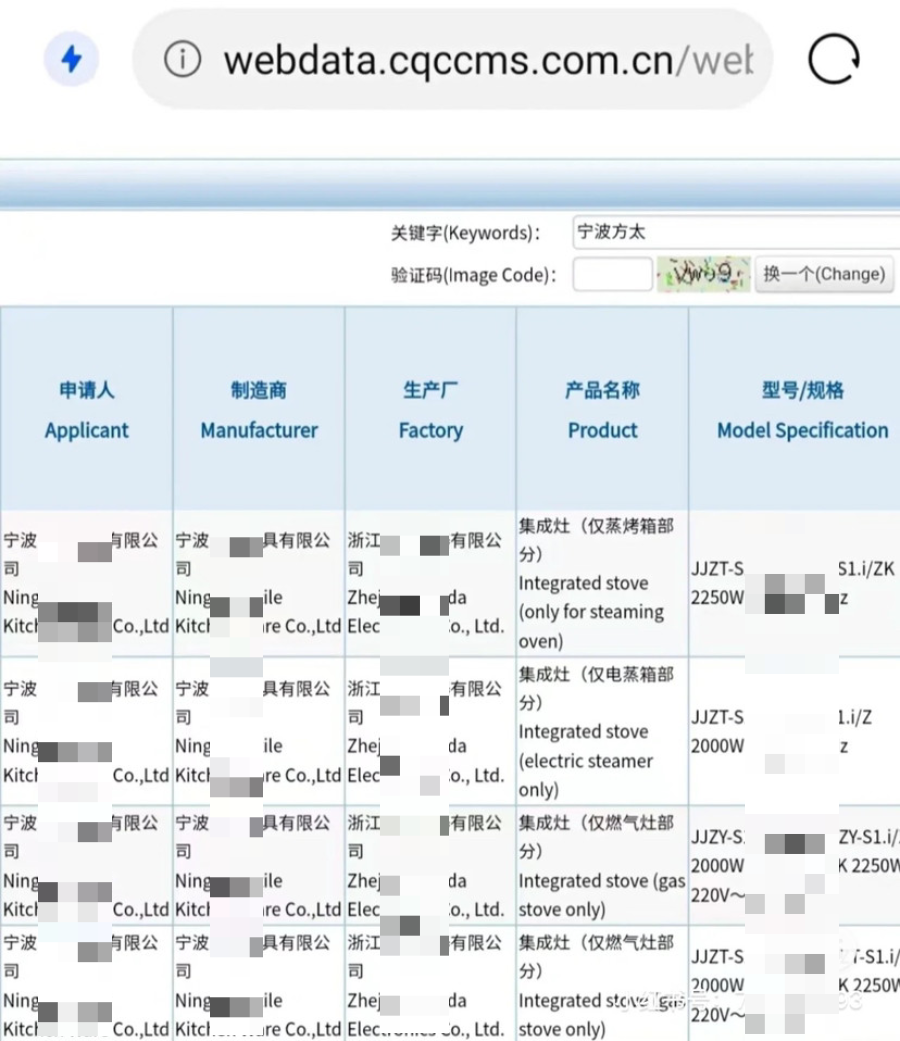Click the Manufacturer column header
This screenshot has width=900, height=1041.
[x=259, y=409]
